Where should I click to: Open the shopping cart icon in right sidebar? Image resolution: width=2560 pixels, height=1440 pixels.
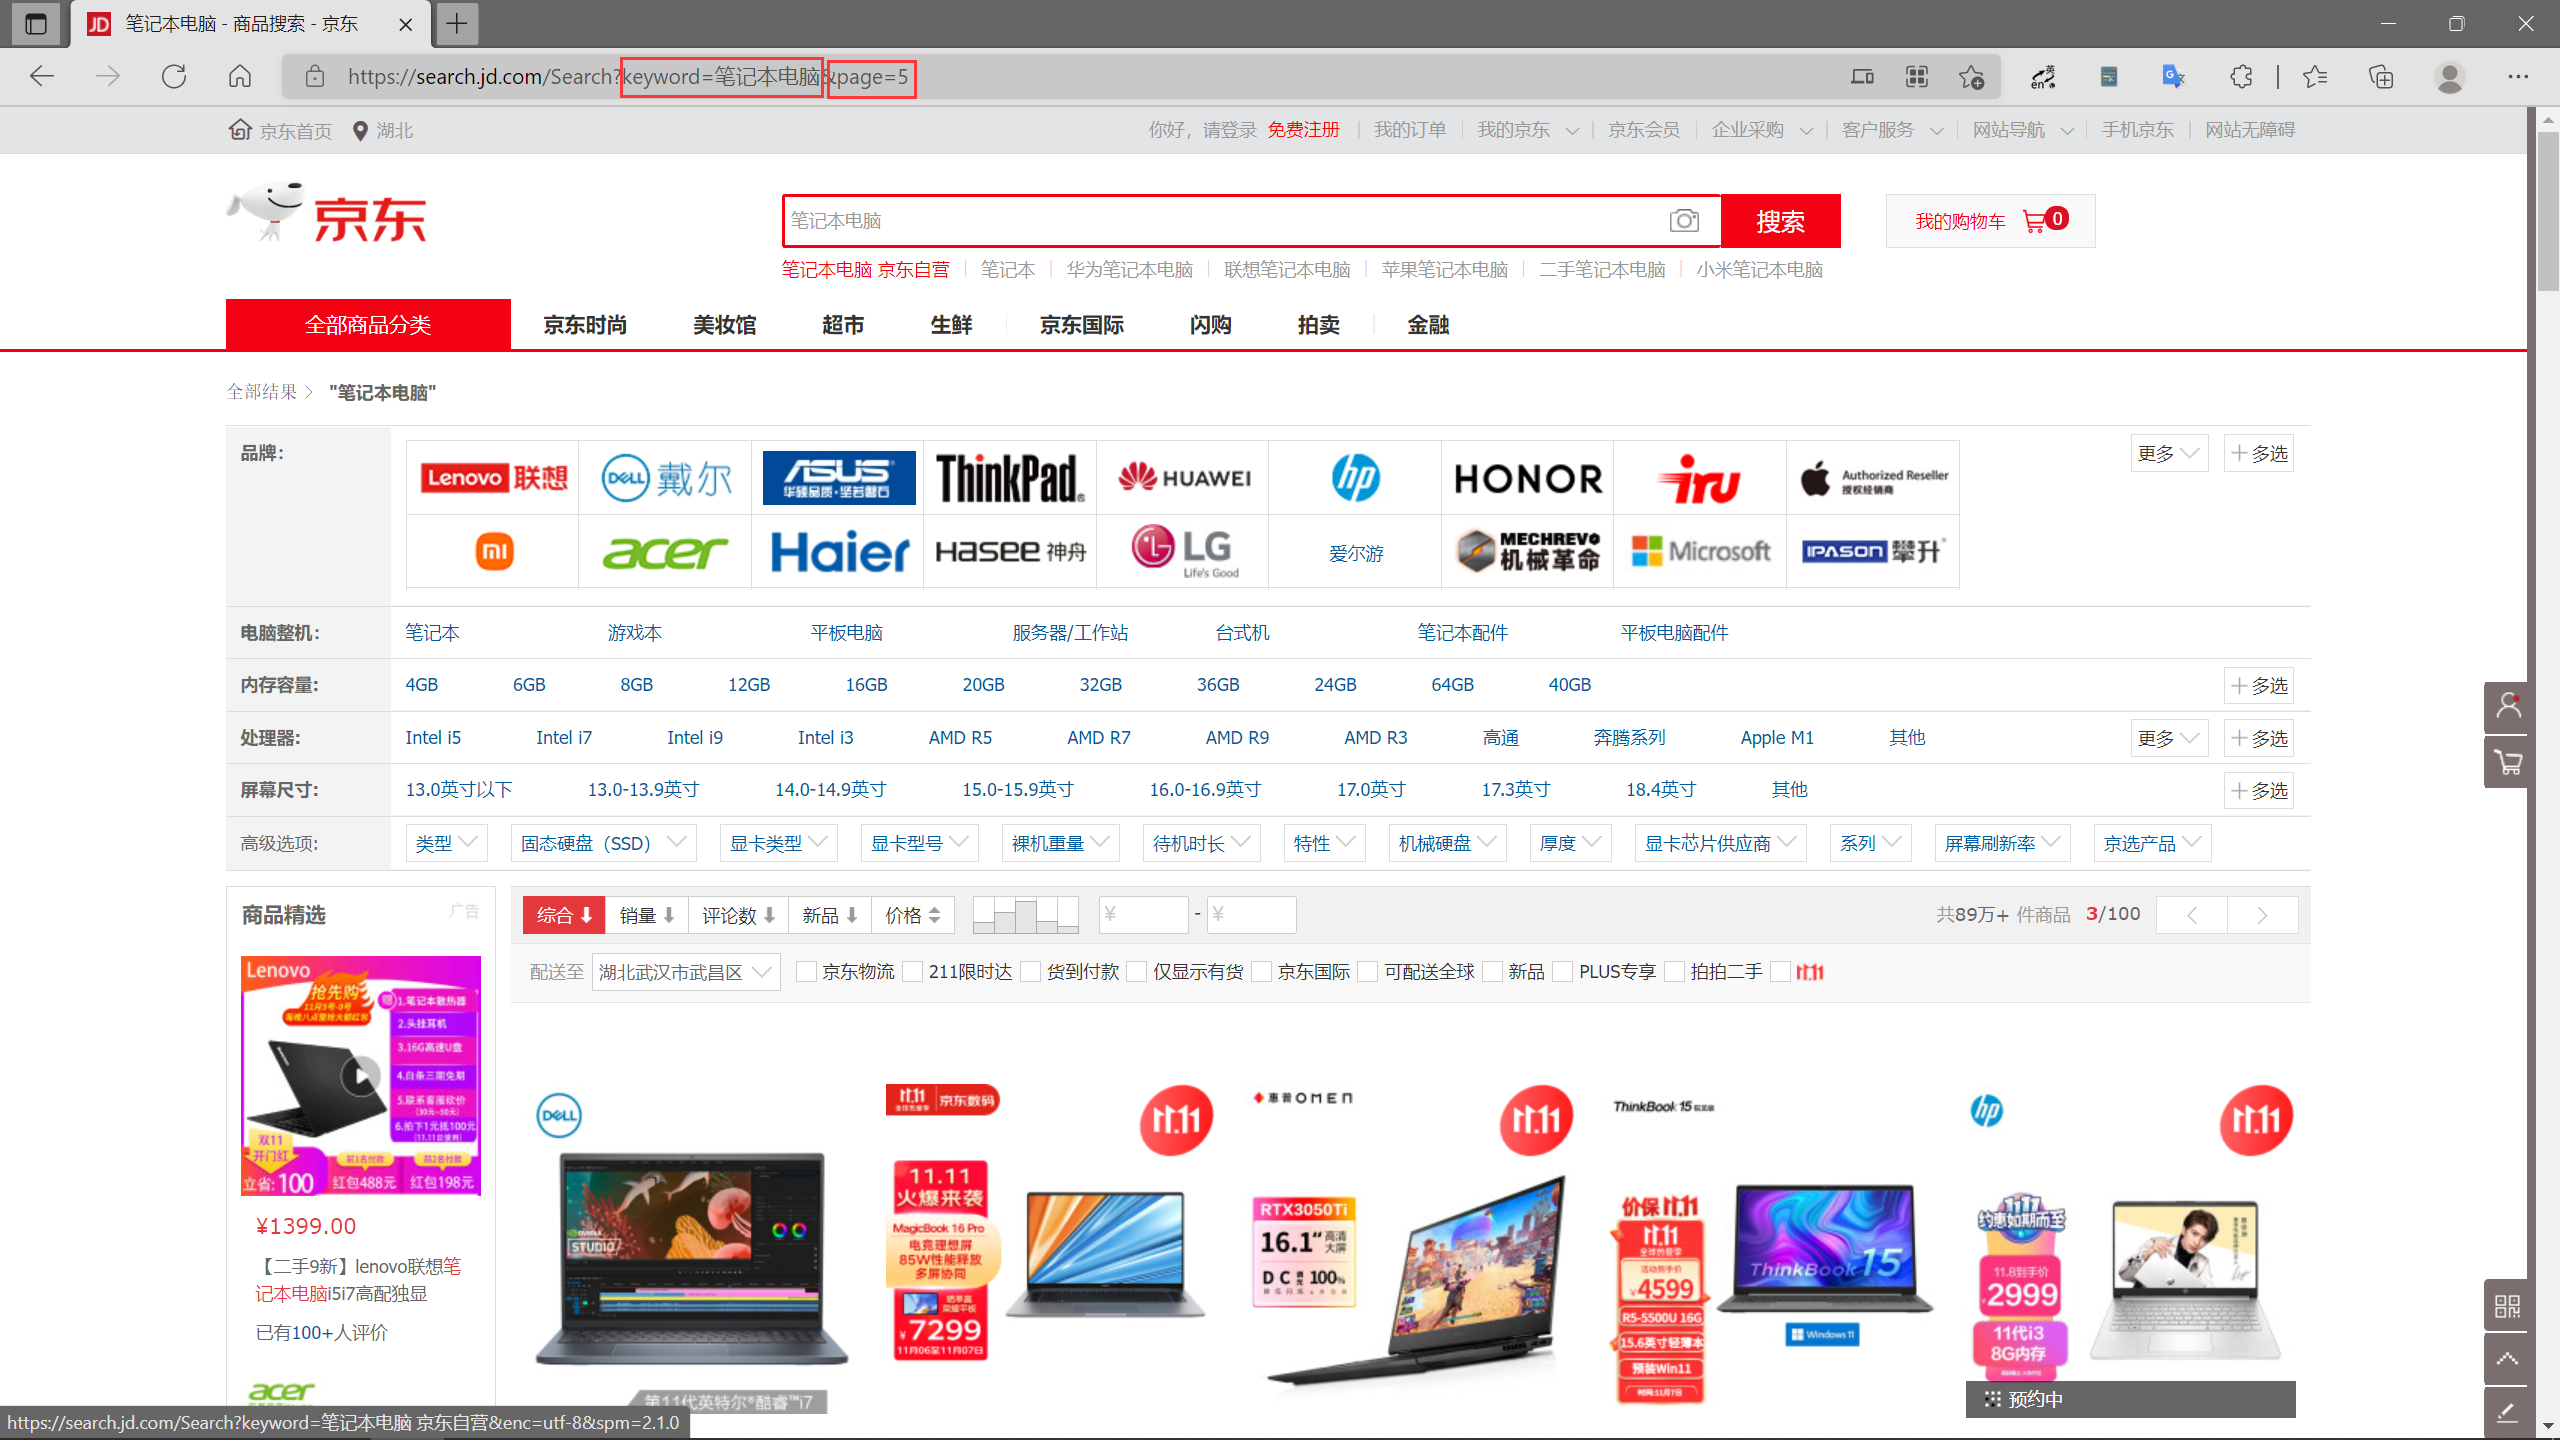point(2507,763)
